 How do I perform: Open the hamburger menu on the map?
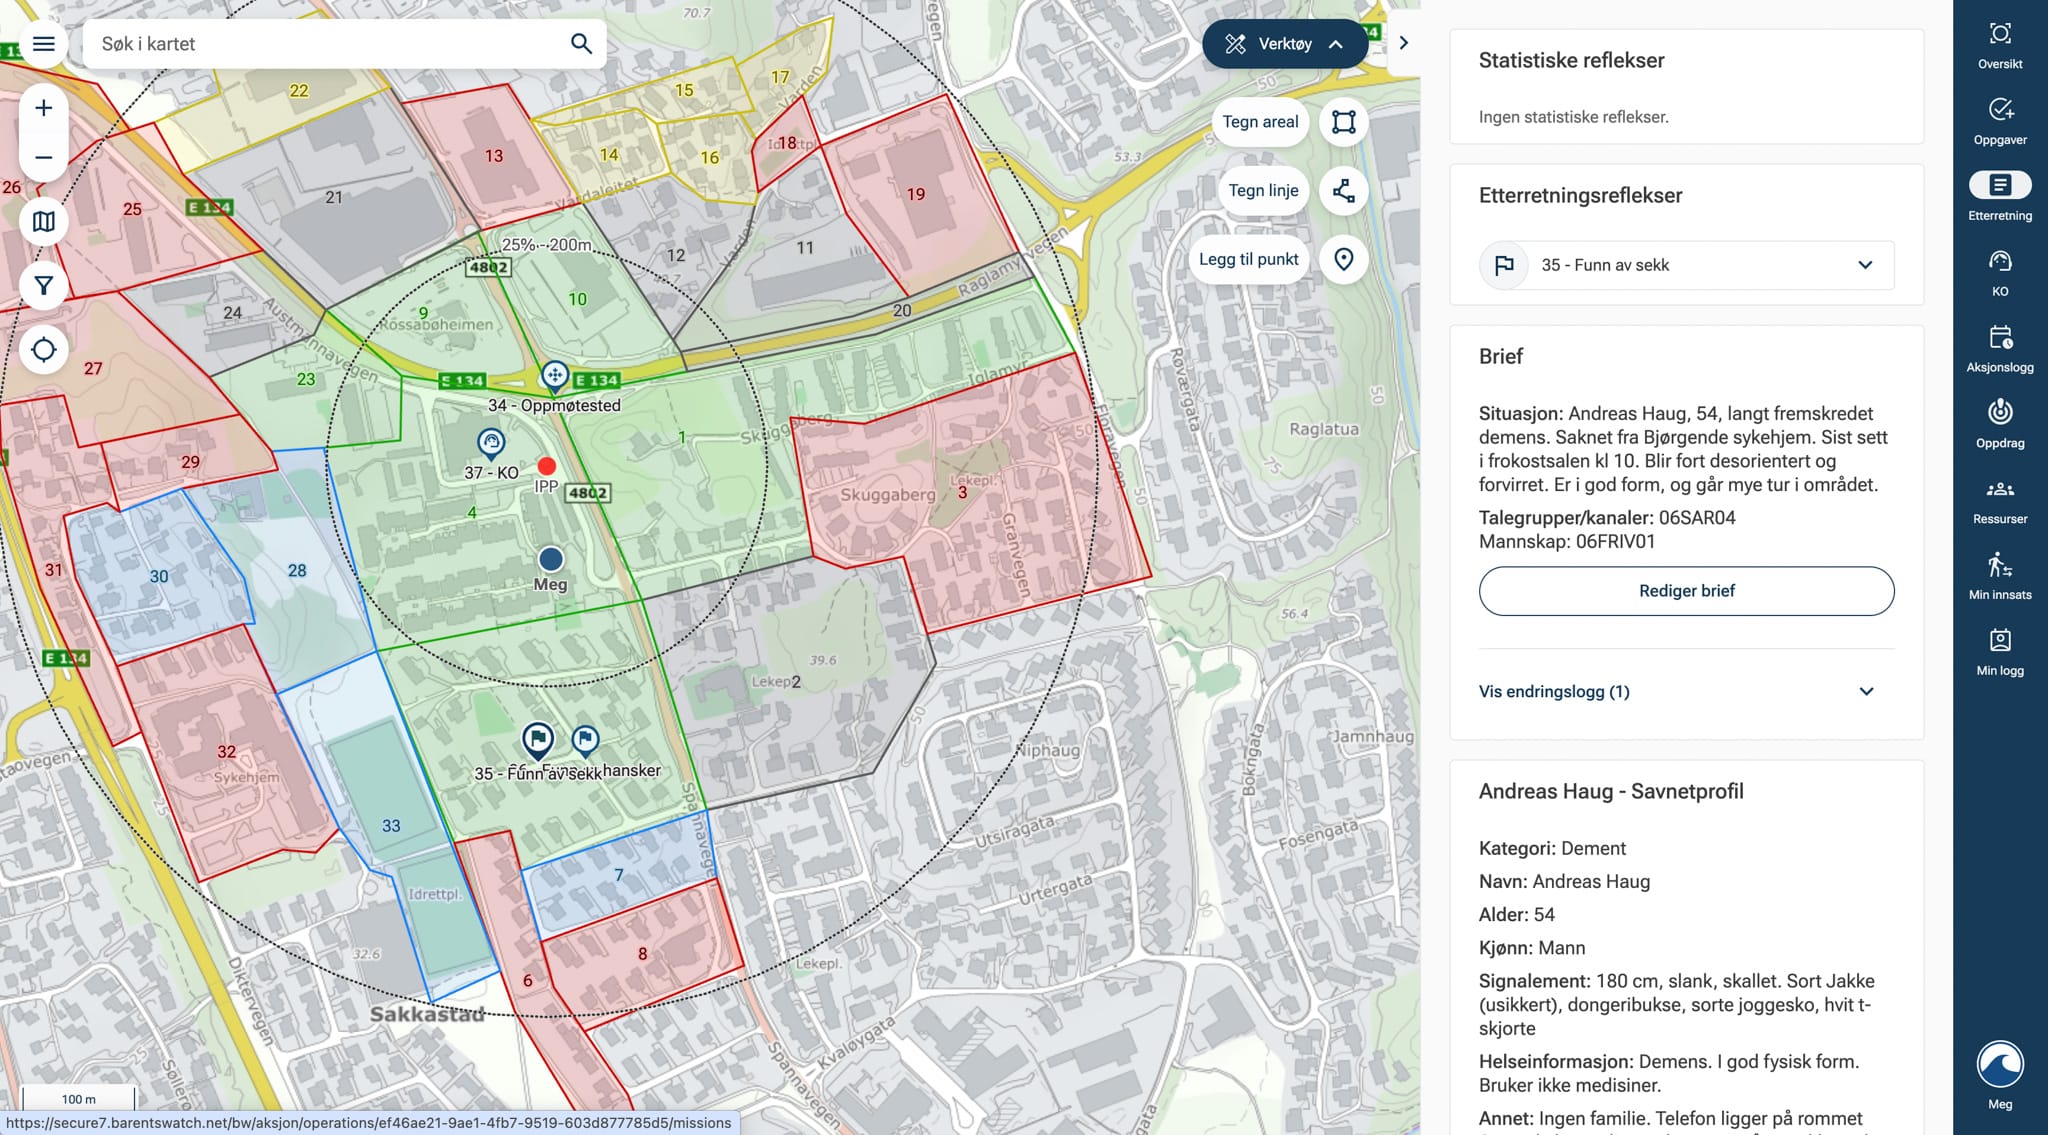43,44
